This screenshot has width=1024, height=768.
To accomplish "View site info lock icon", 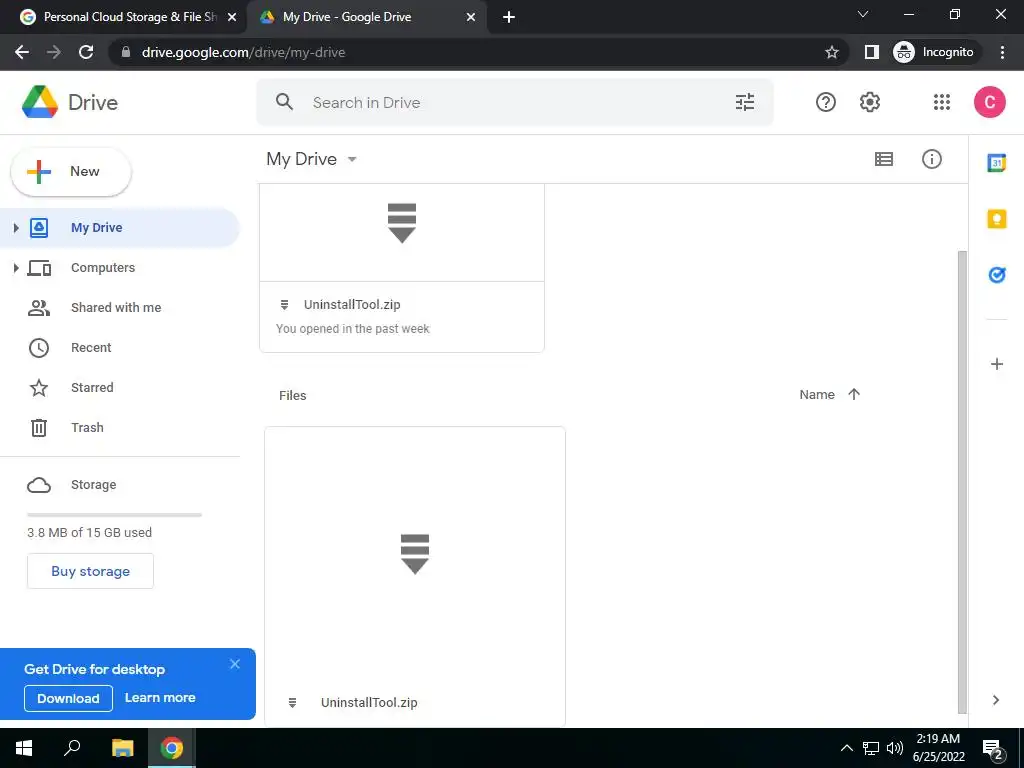I will coord(126,52).
